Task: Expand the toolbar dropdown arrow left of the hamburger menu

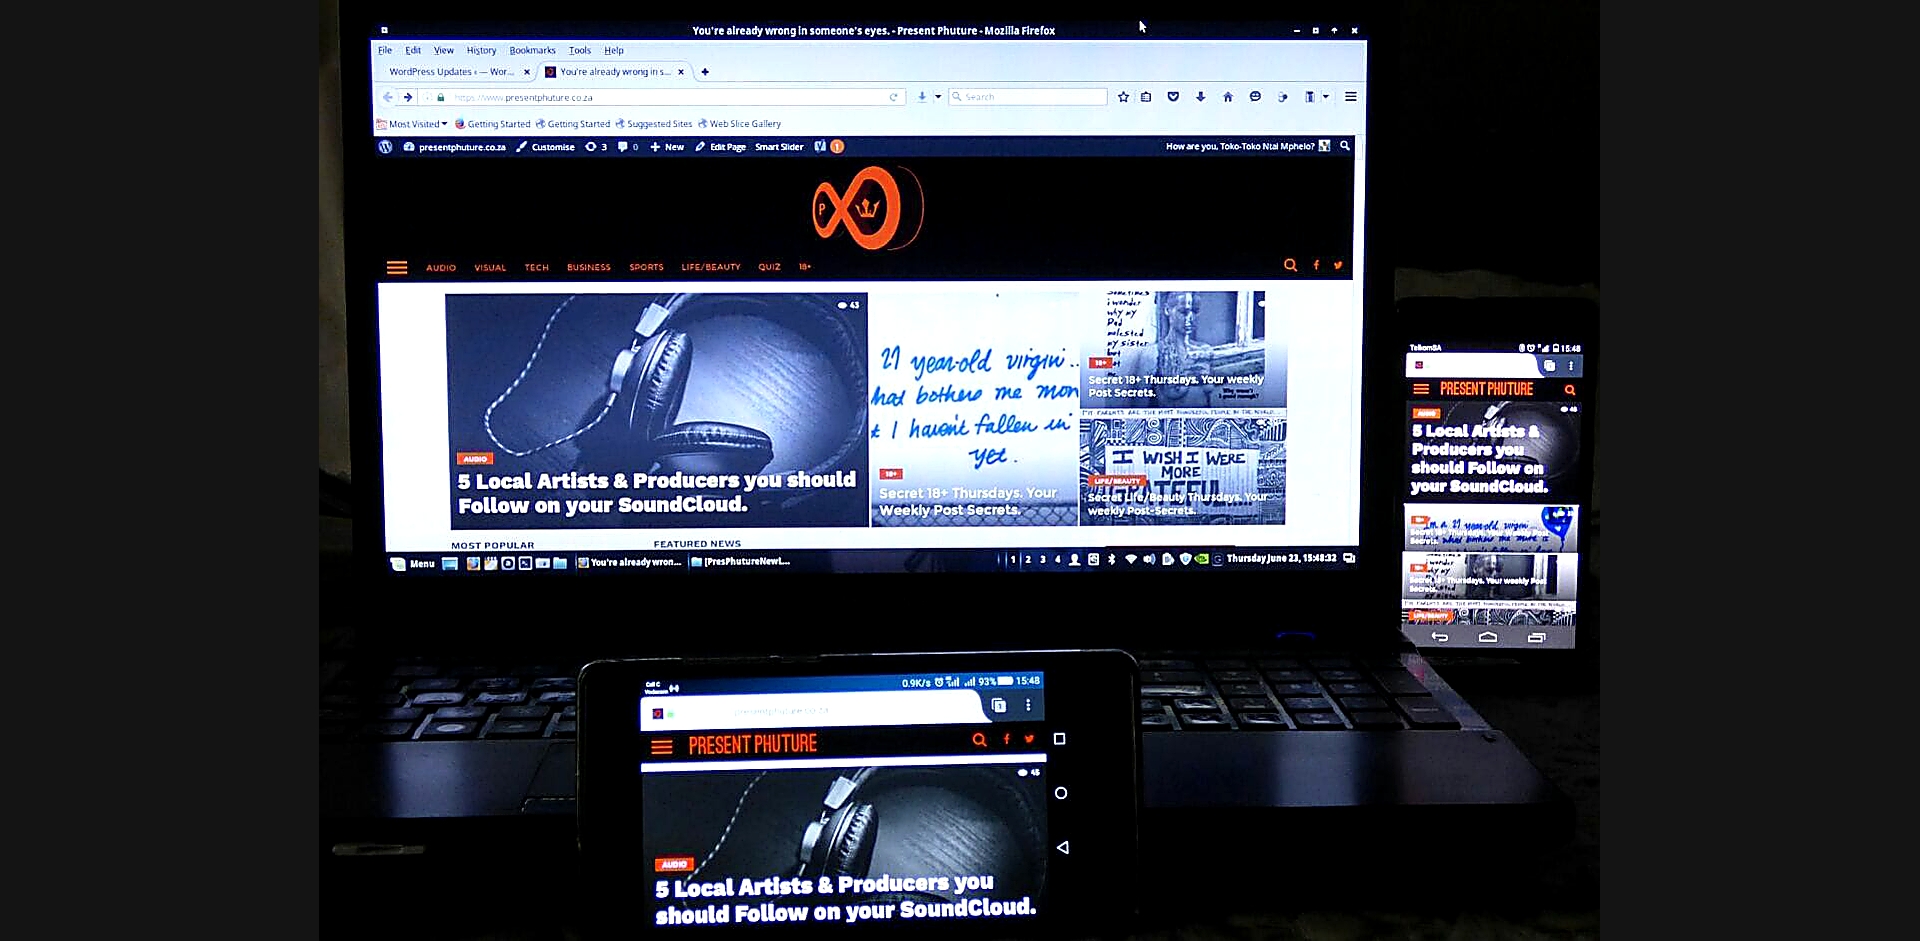Action: [x=1326, y=97]
